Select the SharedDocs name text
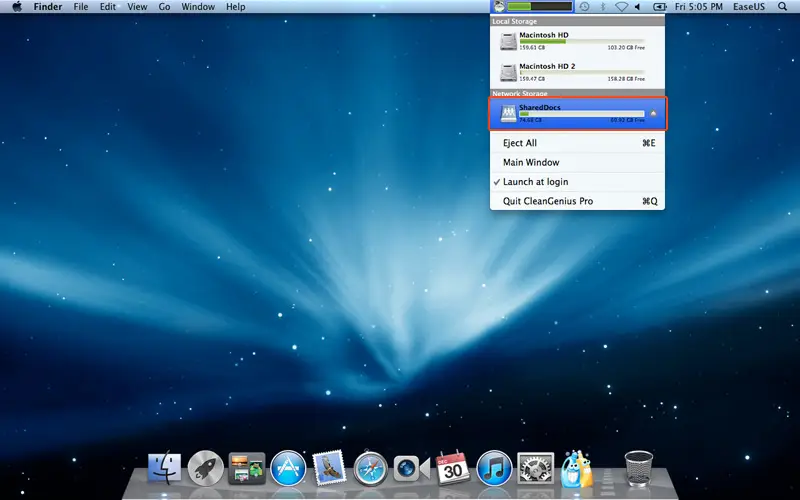 click(540, 107)
